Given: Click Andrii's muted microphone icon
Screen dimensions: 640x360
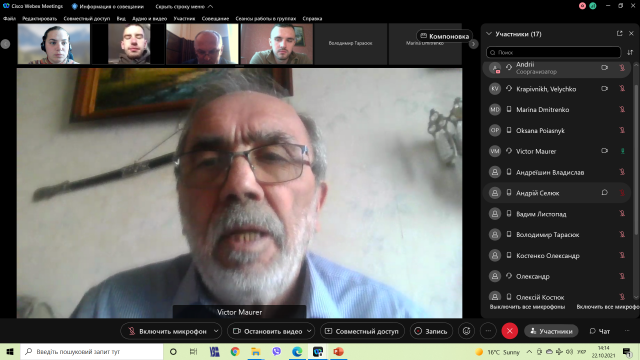Looking at the screenshot, I should pyautogui.click(x=622, y=68).
